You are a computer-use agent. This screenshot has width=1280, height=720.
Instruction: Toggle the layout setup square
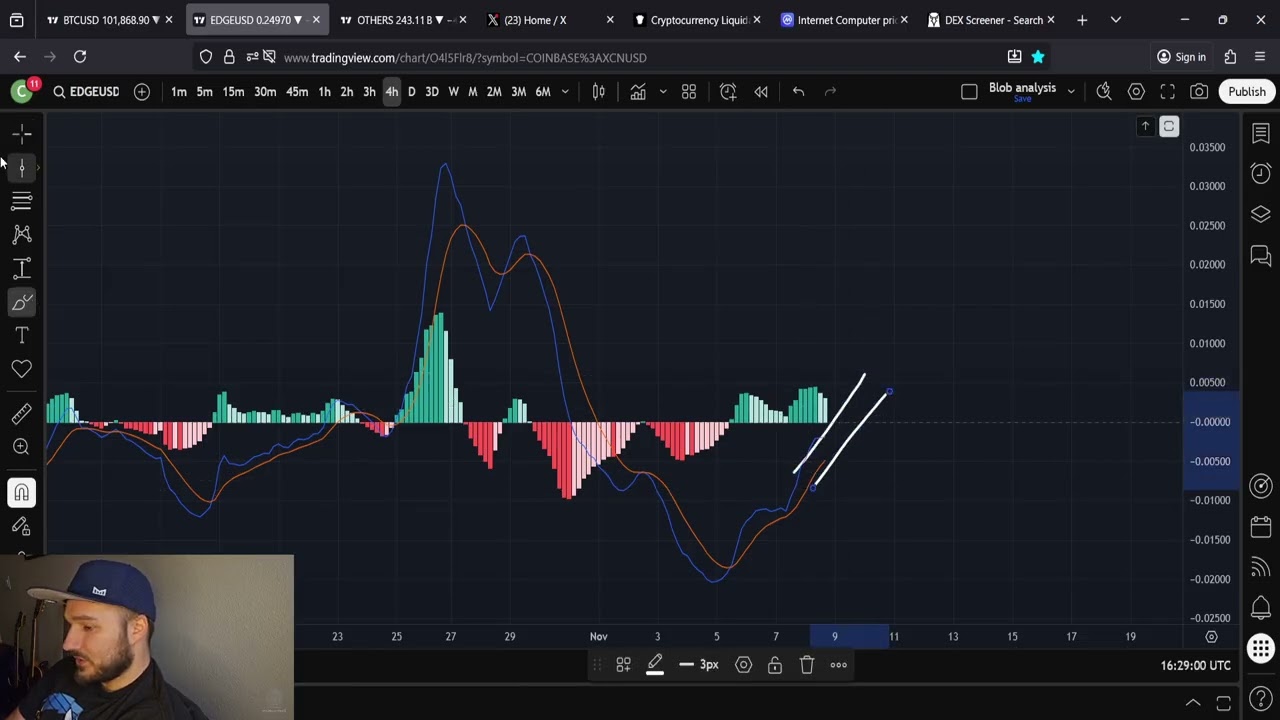pyautogui.click(x=969, y=92)
